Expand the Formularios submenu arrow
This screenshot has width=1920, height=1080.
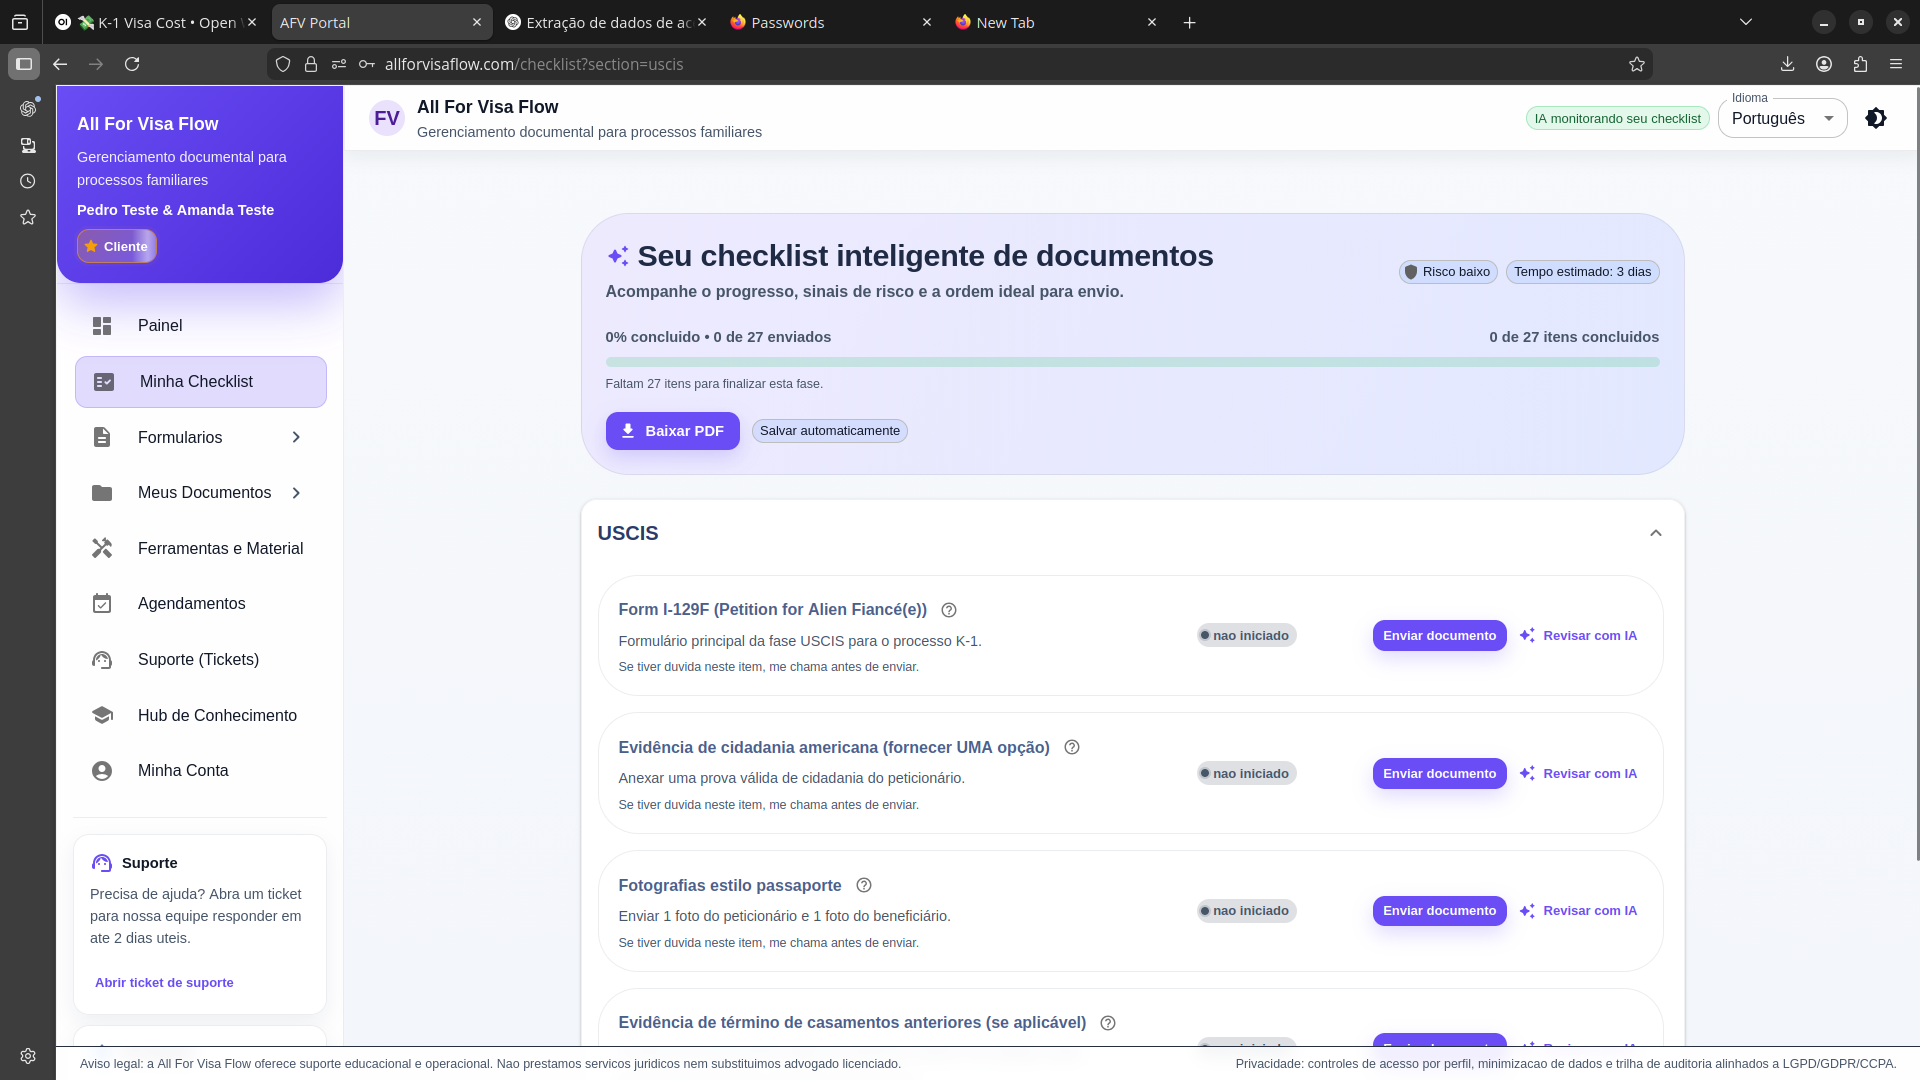[x=296, y=437]
